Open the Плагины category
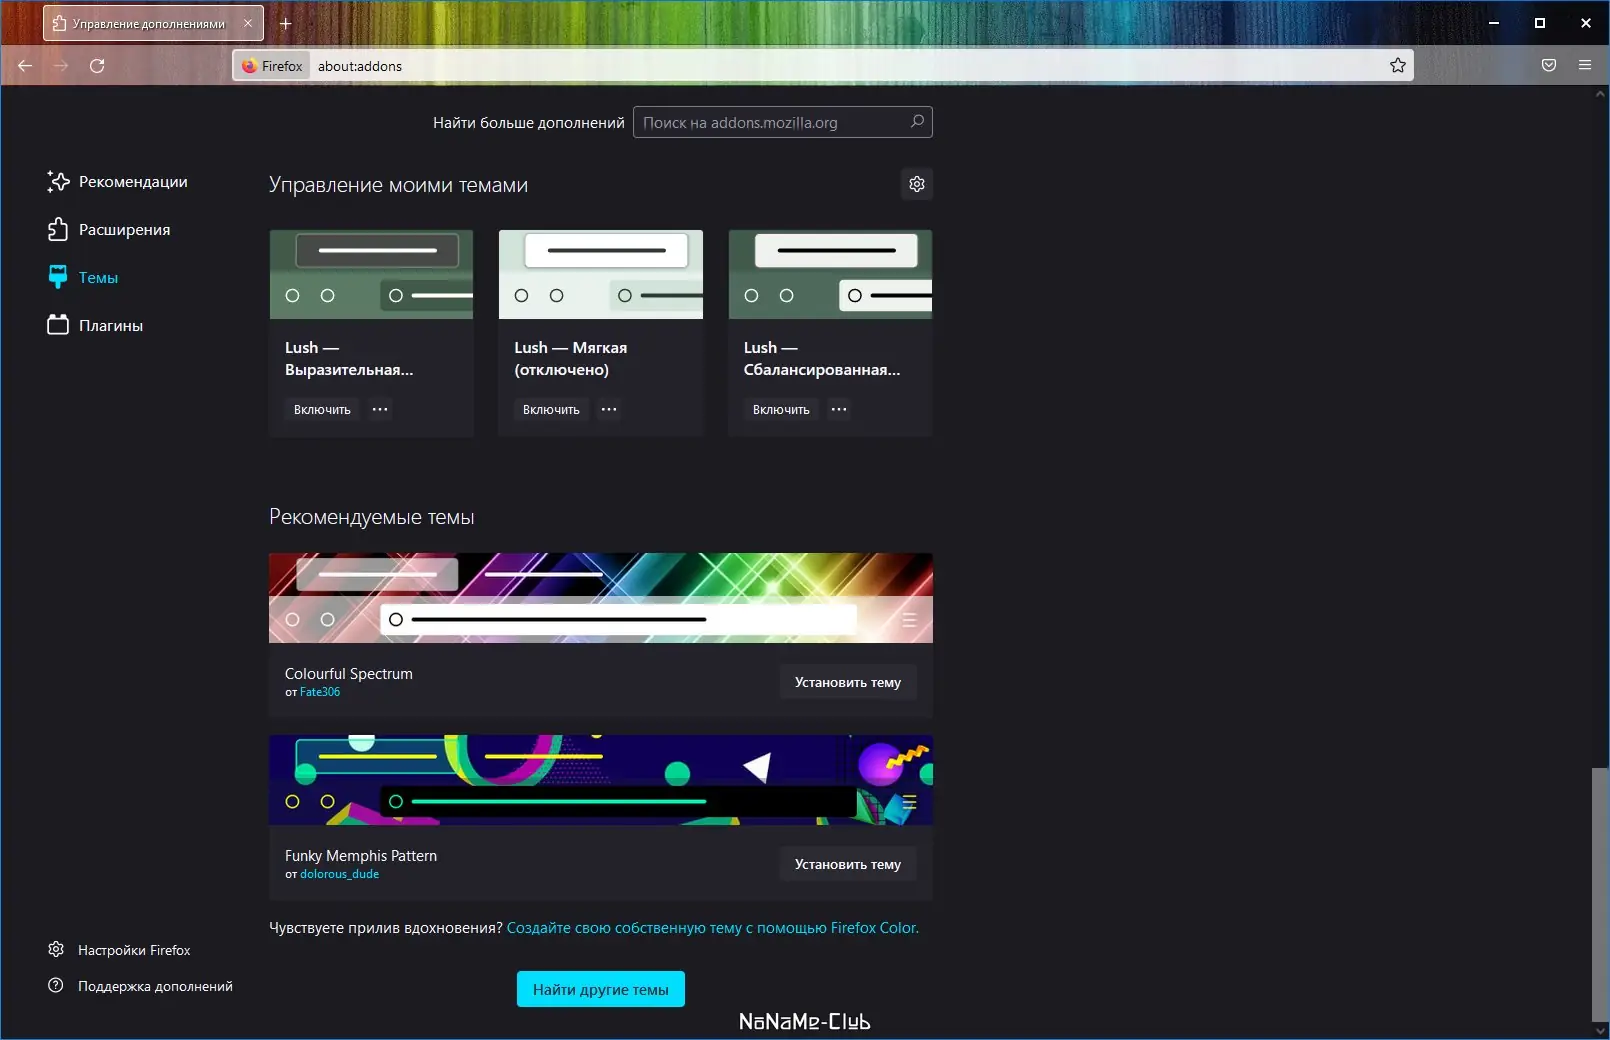1610x1040 pixels. click(95, 326)
